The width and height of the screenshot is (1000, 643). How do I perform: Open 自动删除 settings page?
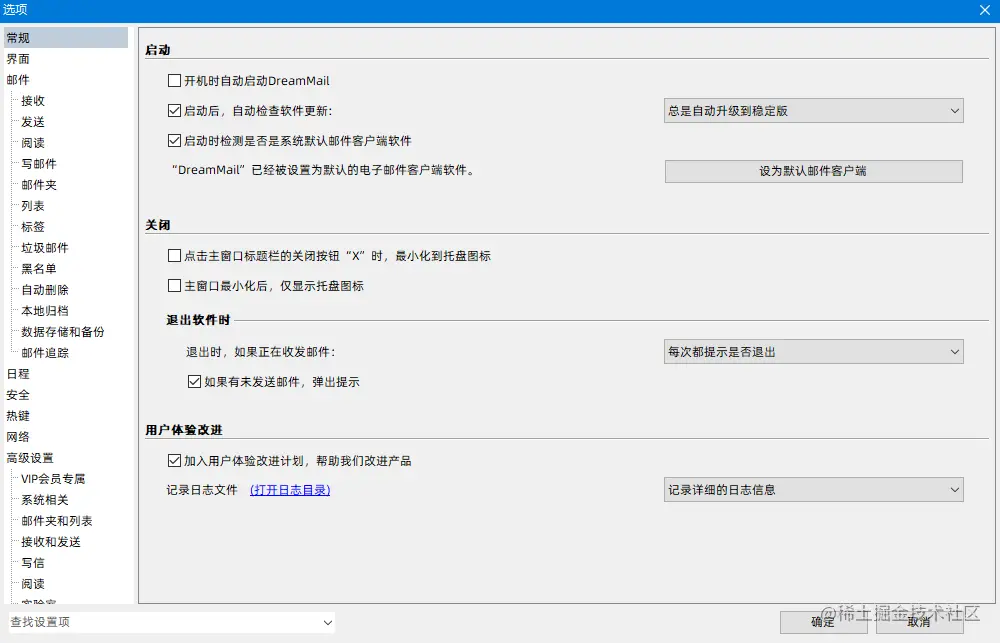tap(45, 290)
